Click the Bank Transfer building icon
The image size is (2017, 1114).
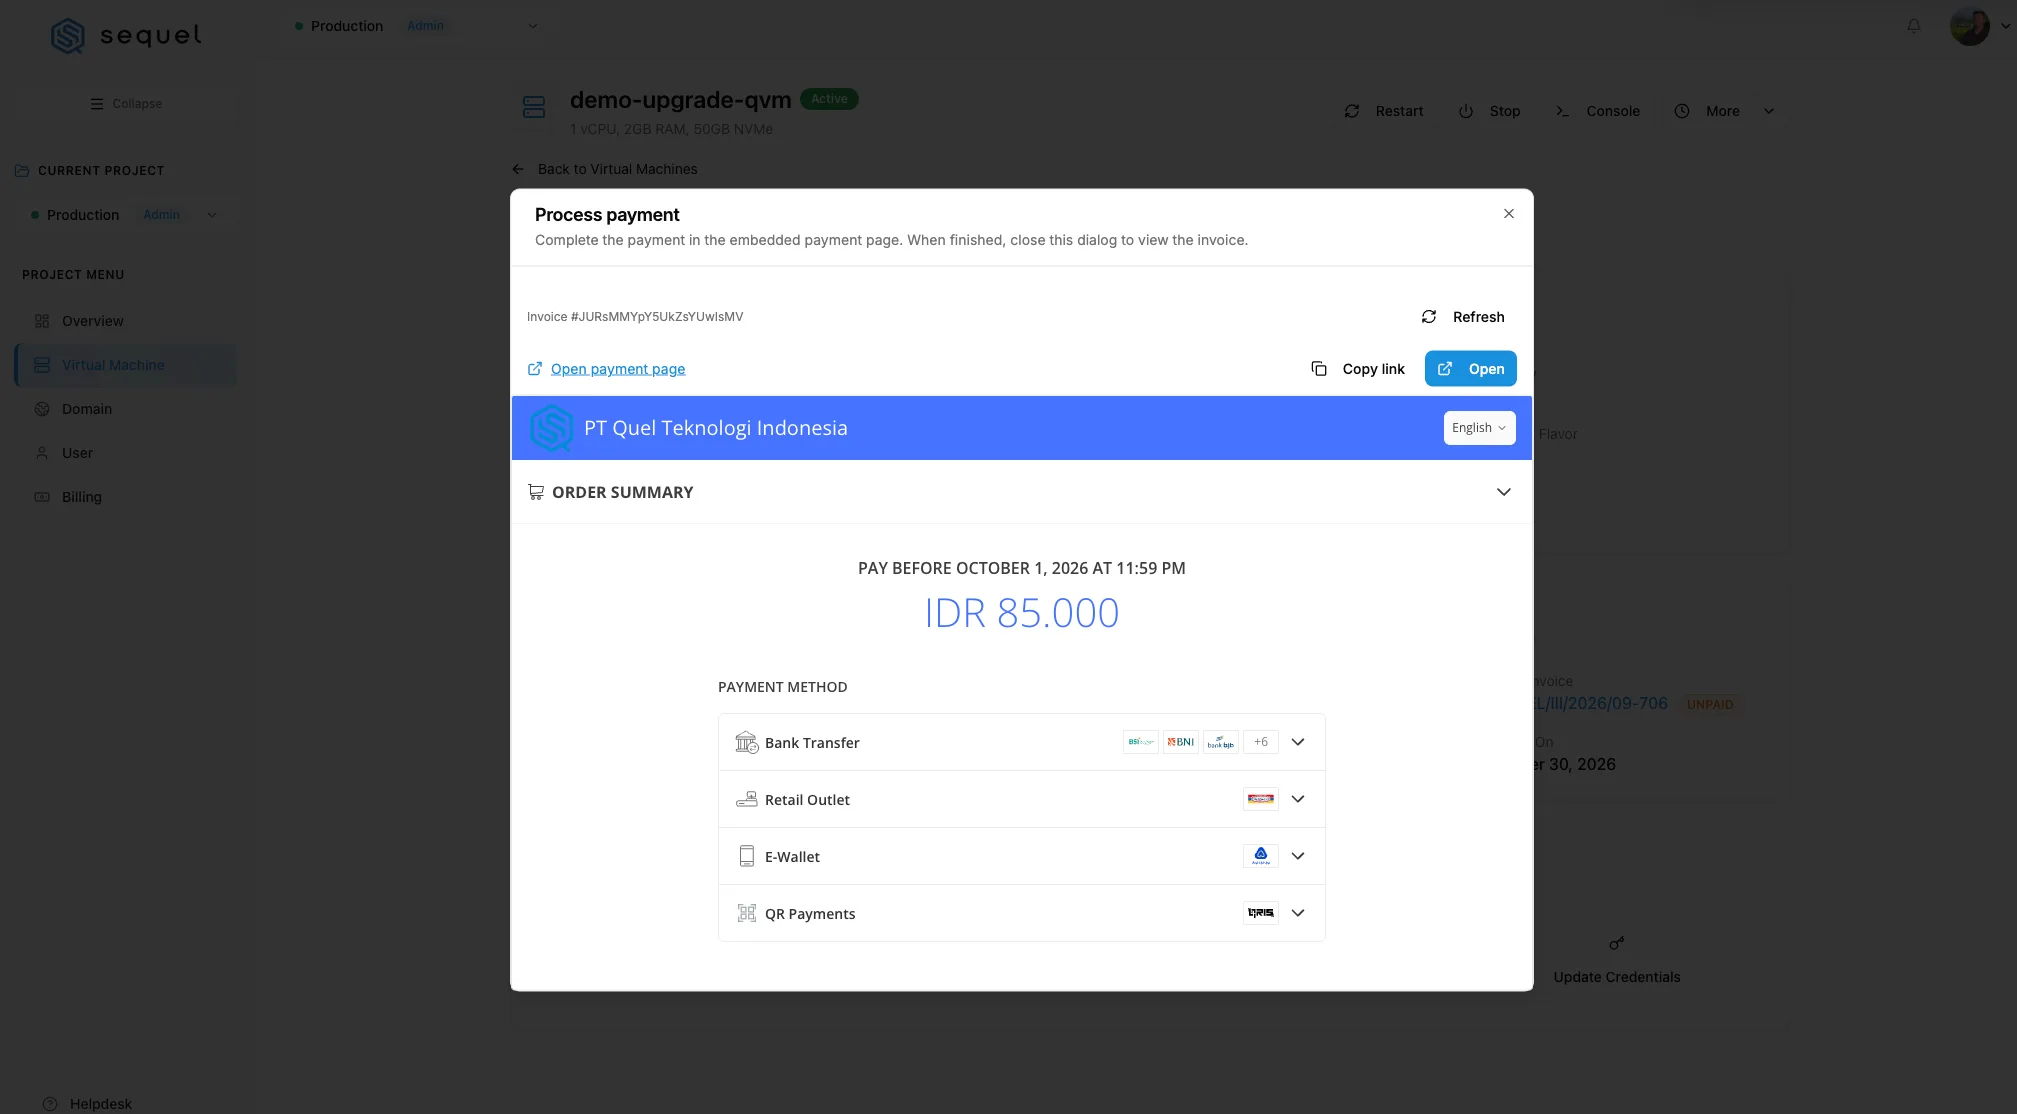point(746,742)
